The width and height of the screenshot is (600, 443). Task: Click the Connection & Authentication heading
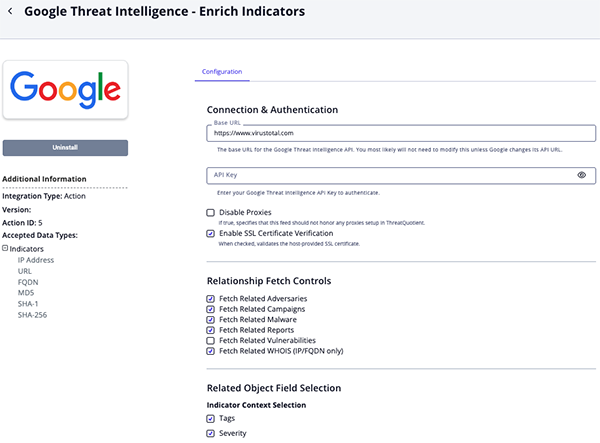[272, 110]
